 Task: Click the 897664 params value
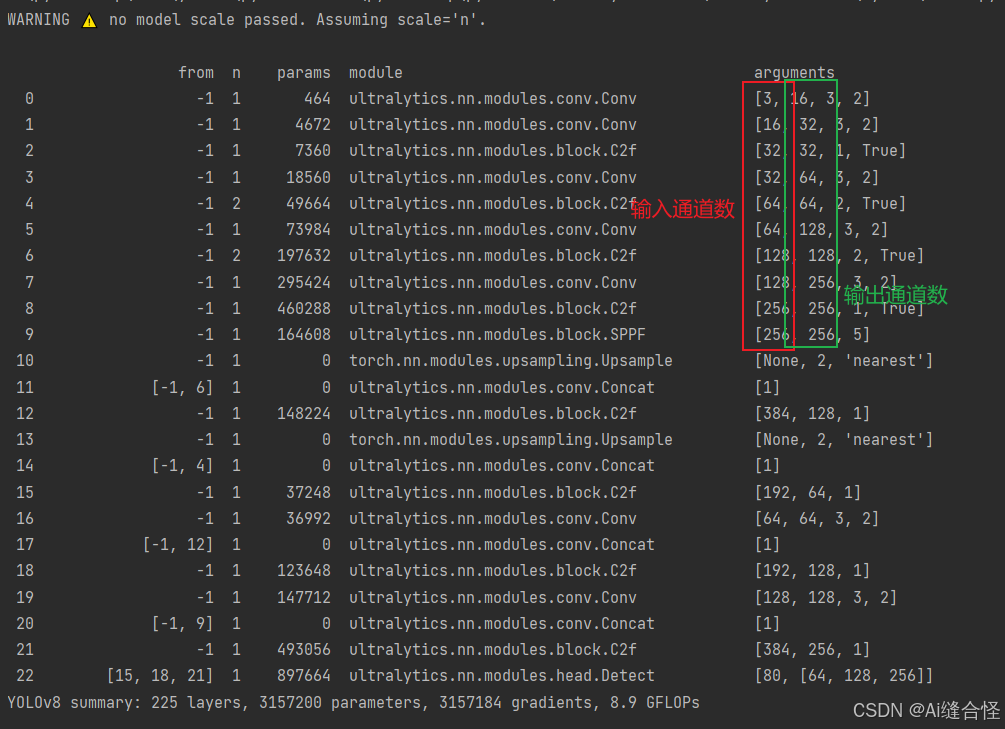coord(304,676)
